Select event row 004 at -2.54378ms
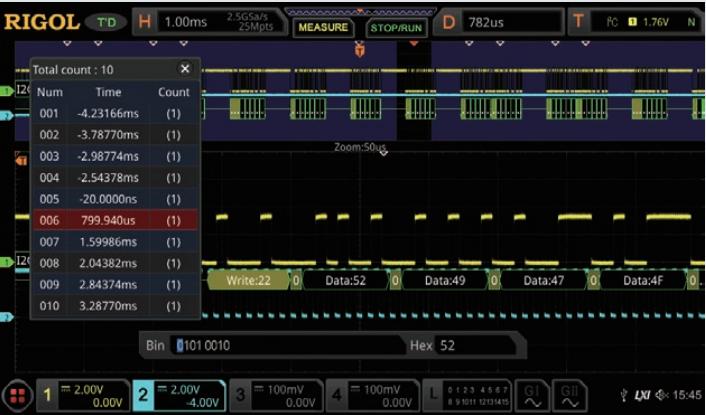The height and width of the screenshot is (415, 706). (x=115, y=177)
